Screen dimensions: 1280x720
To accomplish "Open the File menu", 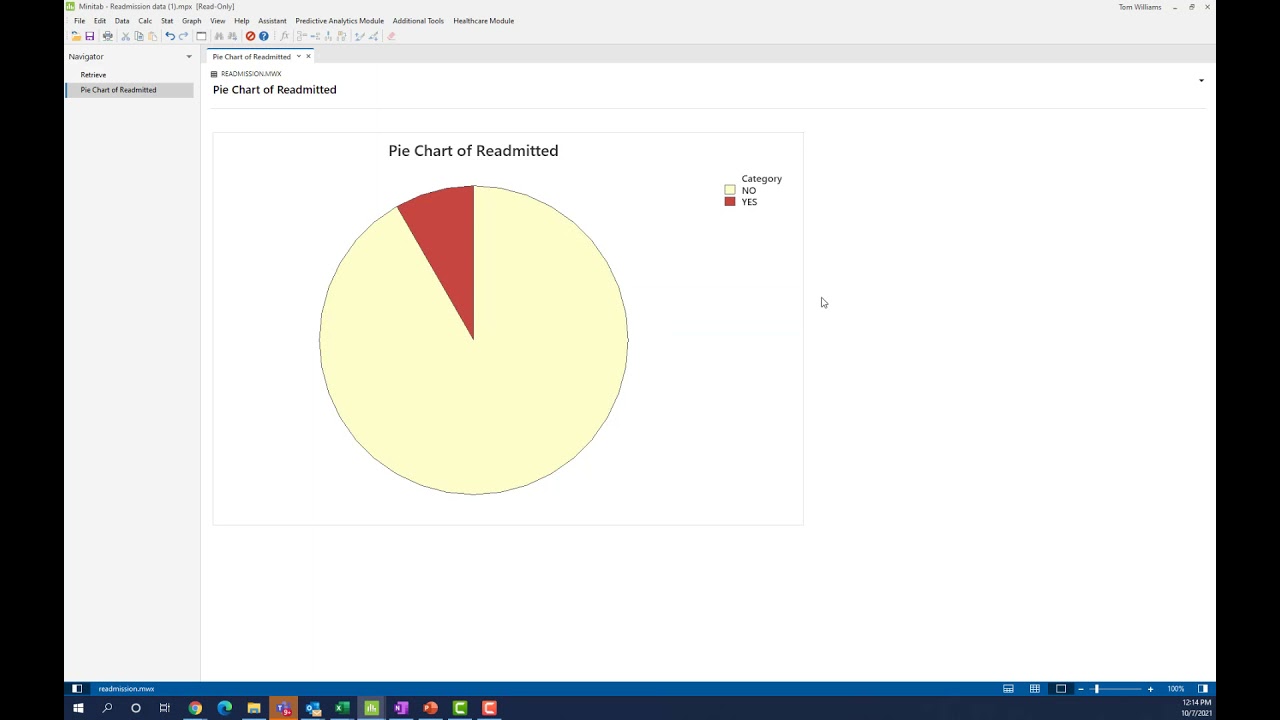I will (79, 21).
